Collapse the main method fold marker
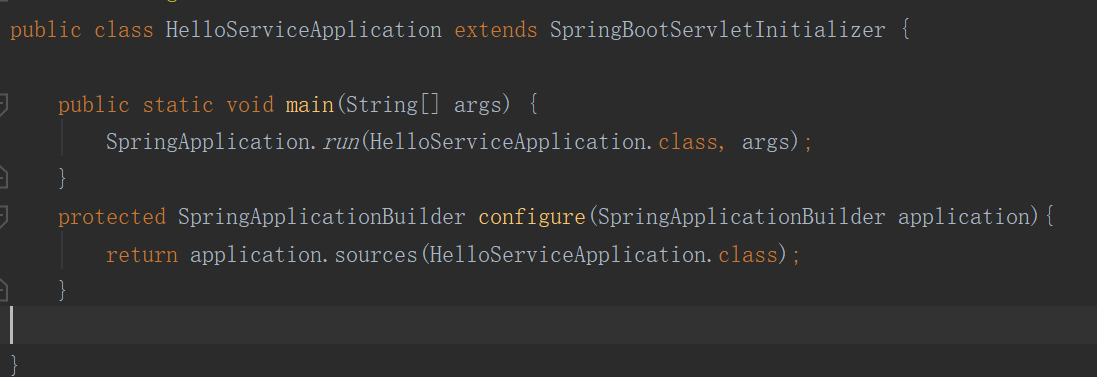Screen dimensions: 1097x377 tap(3, 105)
